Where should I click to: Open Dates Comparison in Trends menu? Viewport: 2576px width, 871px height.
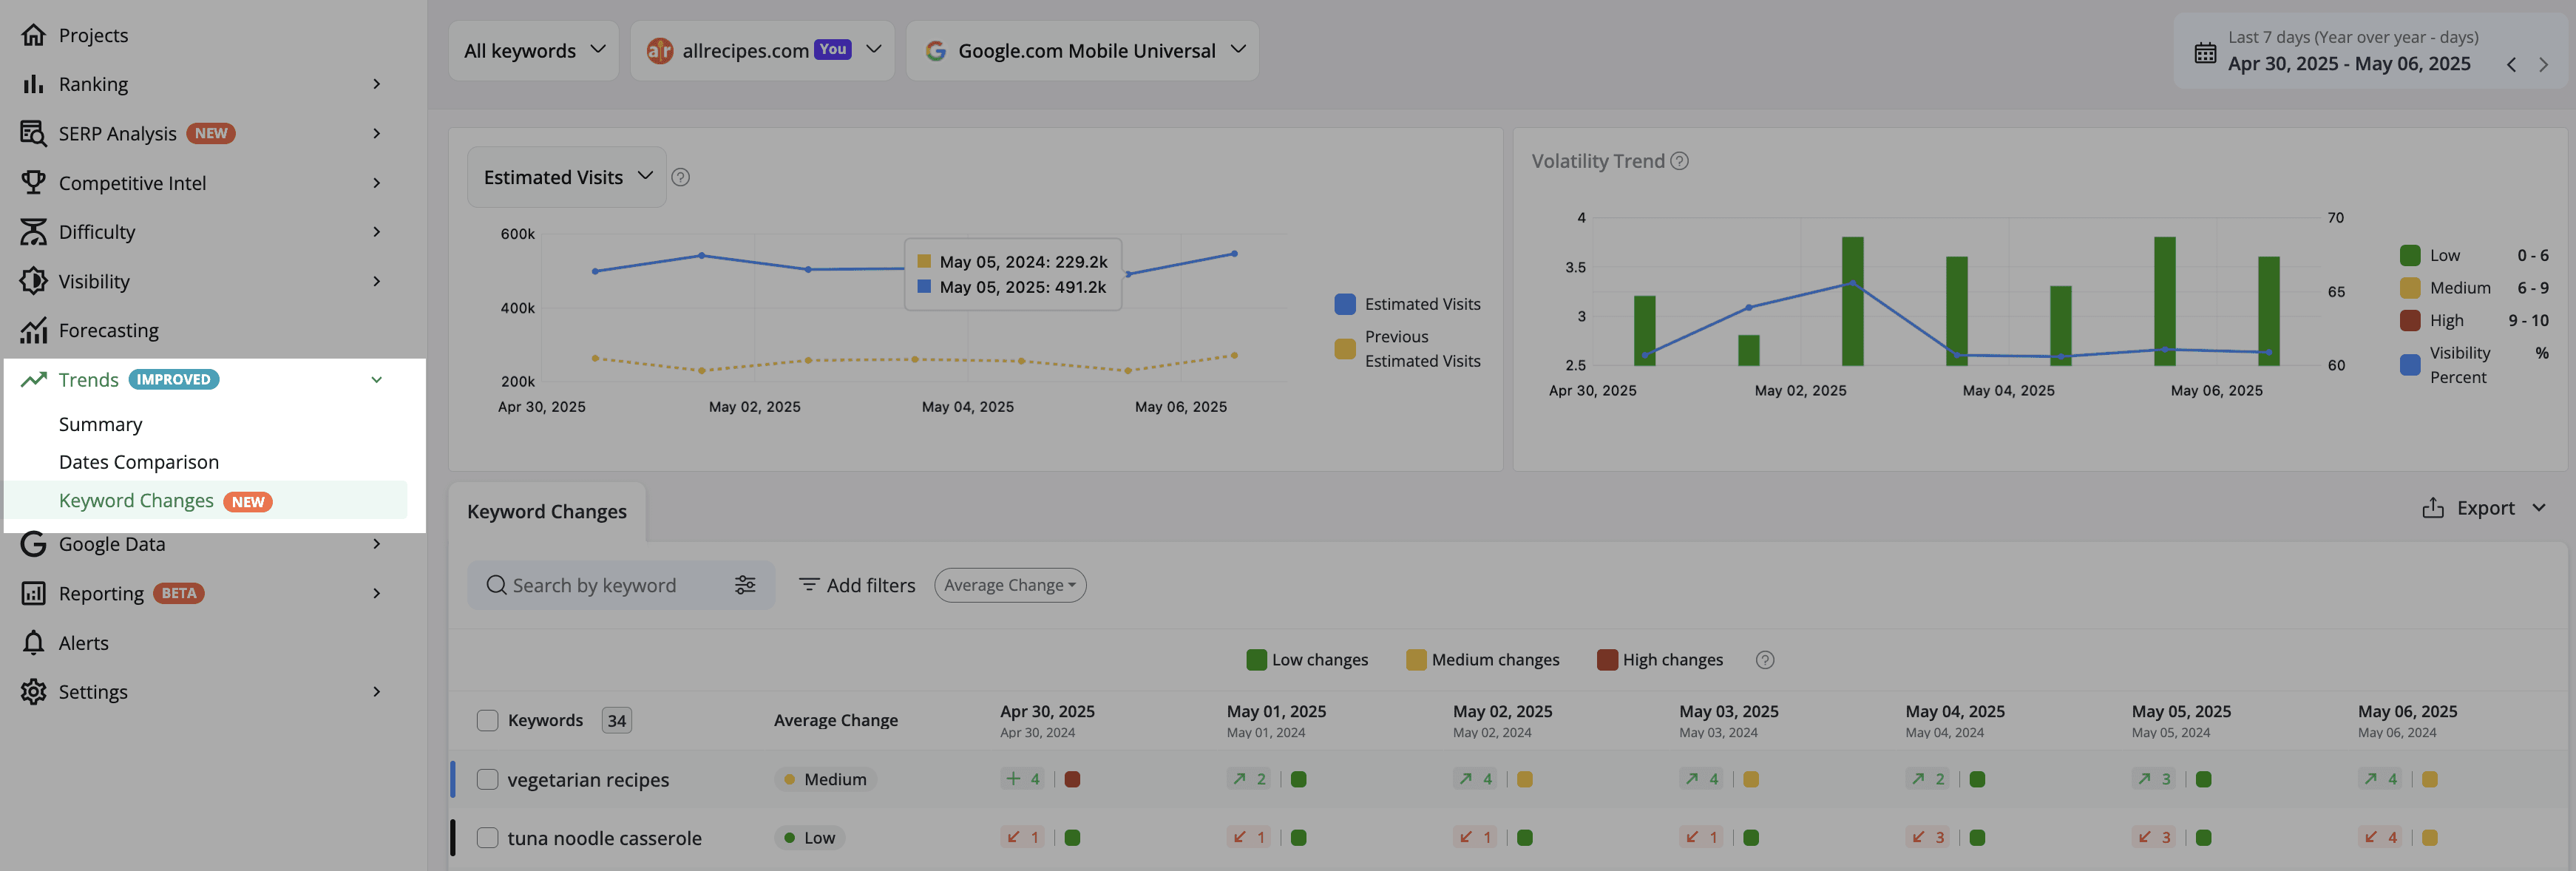point(139,462)
